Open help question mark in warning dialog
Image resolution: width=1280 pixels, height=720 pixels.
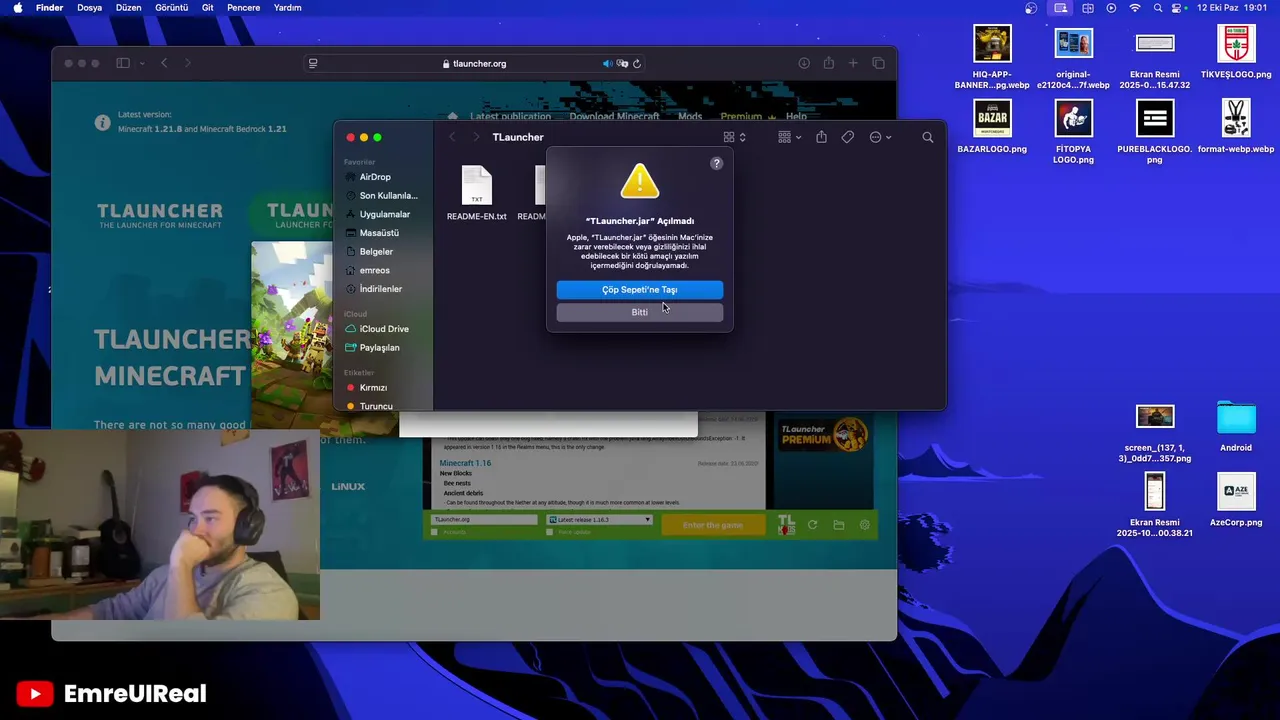(x=716, y=163)
